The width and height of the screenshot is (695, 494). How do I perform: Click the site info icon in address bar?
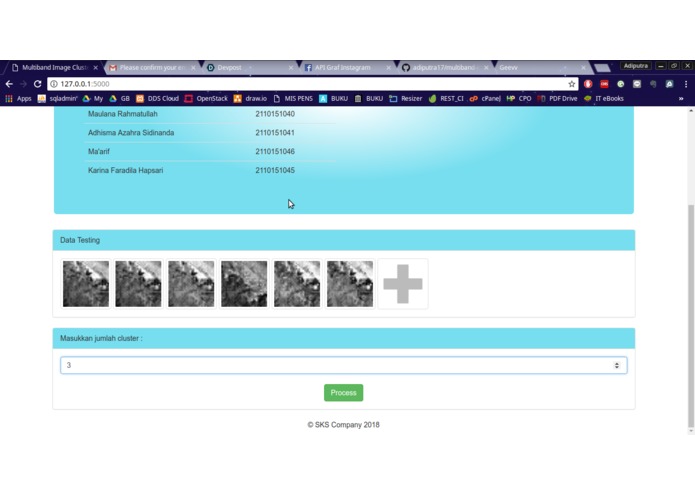[54, 84]
